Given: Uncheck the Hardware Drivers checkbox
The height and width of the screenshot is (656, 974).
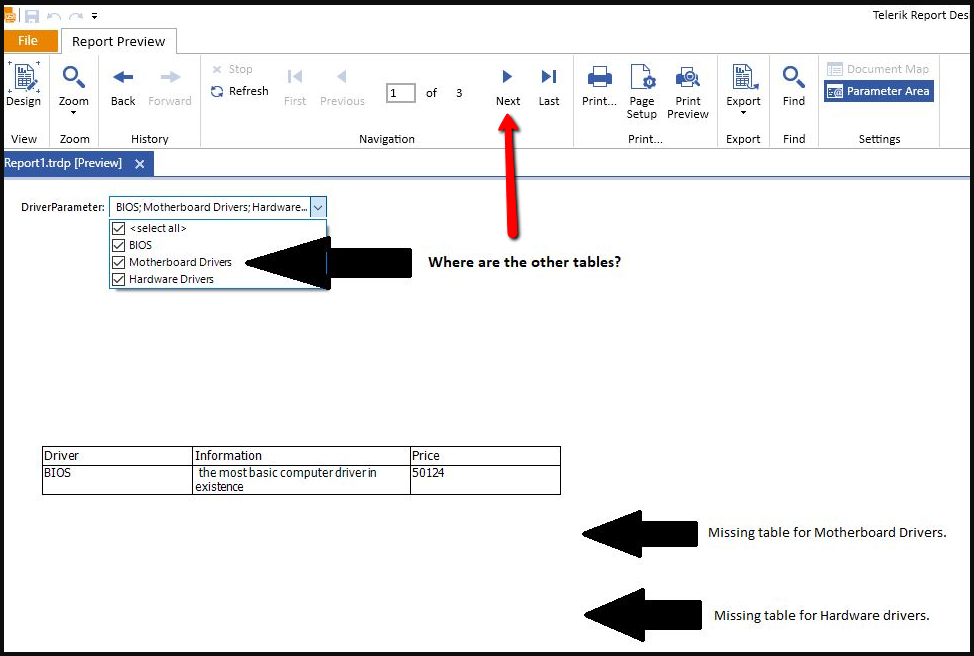Looking at the screenshot, I should pos(119,280).
